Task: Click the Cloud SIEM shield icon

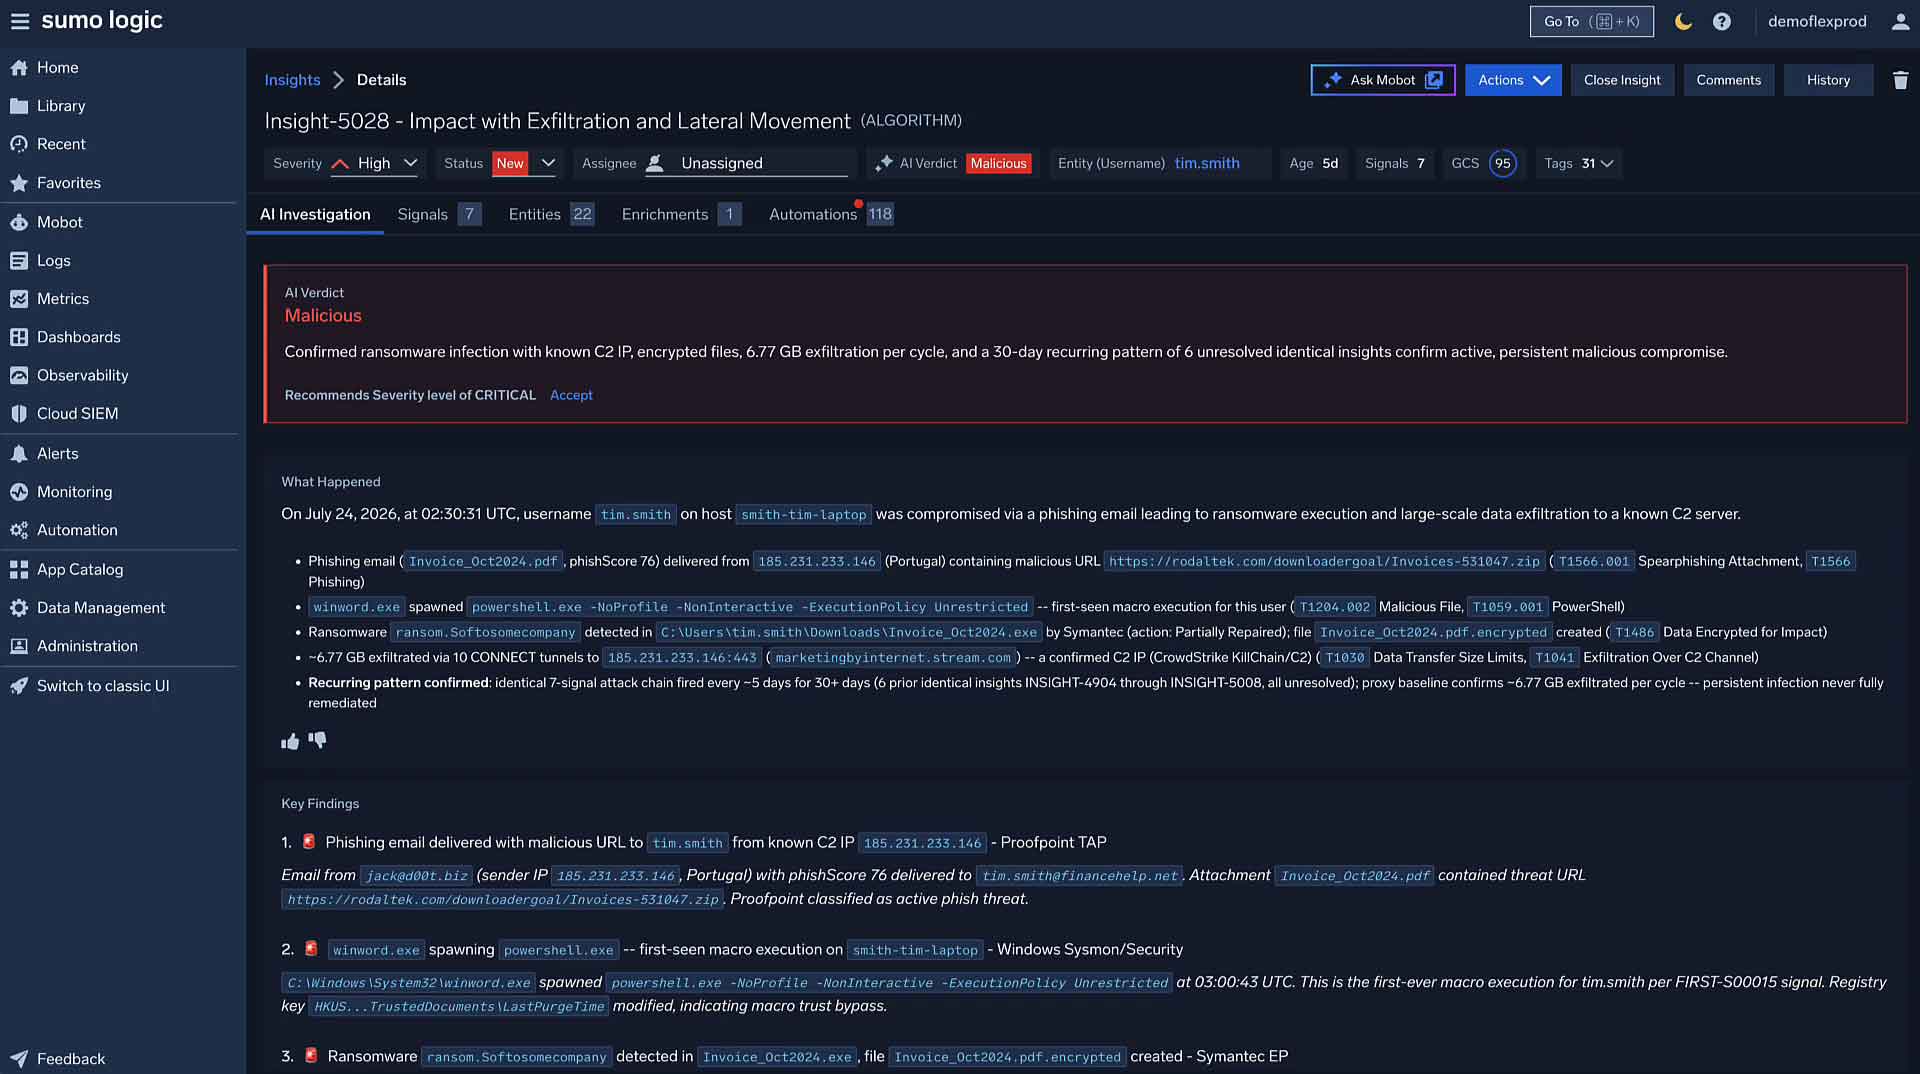Action: click(19, 414)
